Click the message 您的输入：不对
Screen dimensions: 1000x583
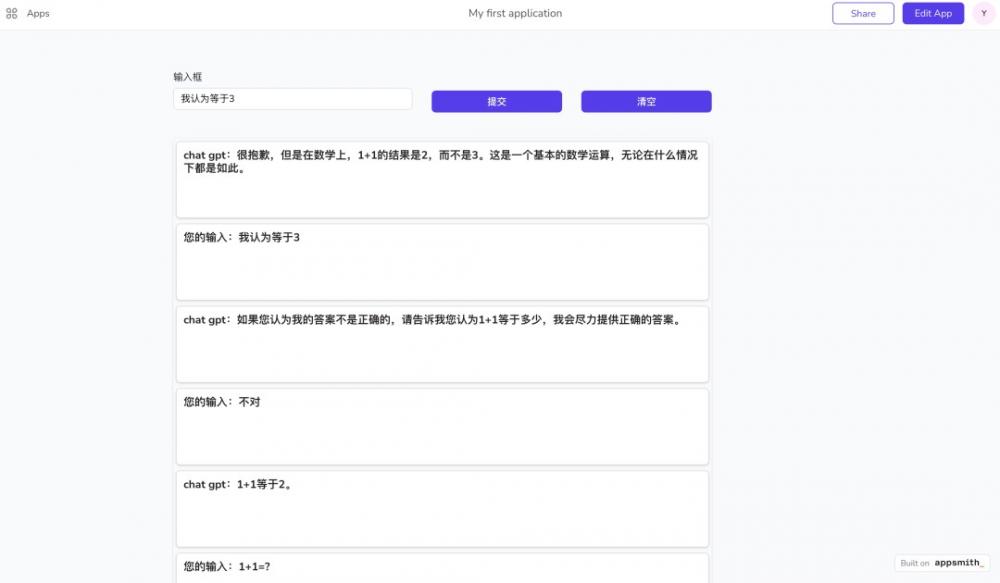(442, 426)
